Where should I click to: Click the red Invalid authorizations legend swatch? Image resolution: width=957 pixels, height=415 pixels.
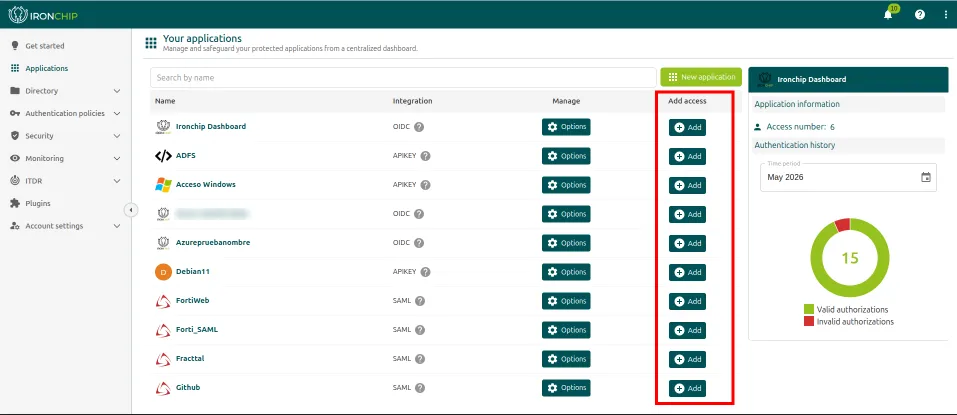[809, 321]
